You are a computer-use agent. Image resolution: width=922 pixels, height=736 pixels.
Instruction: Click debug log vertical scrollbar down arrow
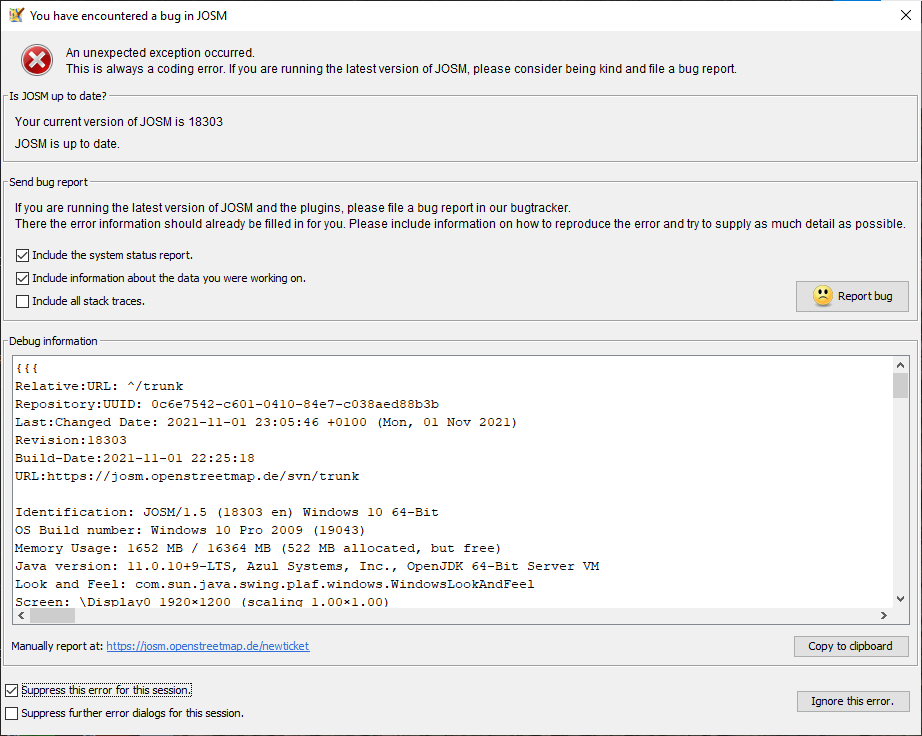pos(900,598)
